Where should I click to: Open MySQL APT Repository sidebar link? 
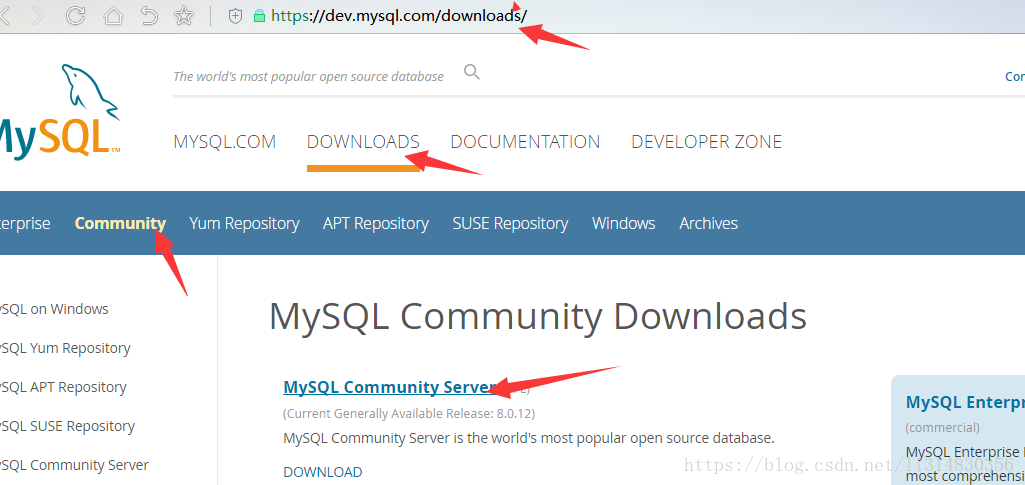coord(63,387)
